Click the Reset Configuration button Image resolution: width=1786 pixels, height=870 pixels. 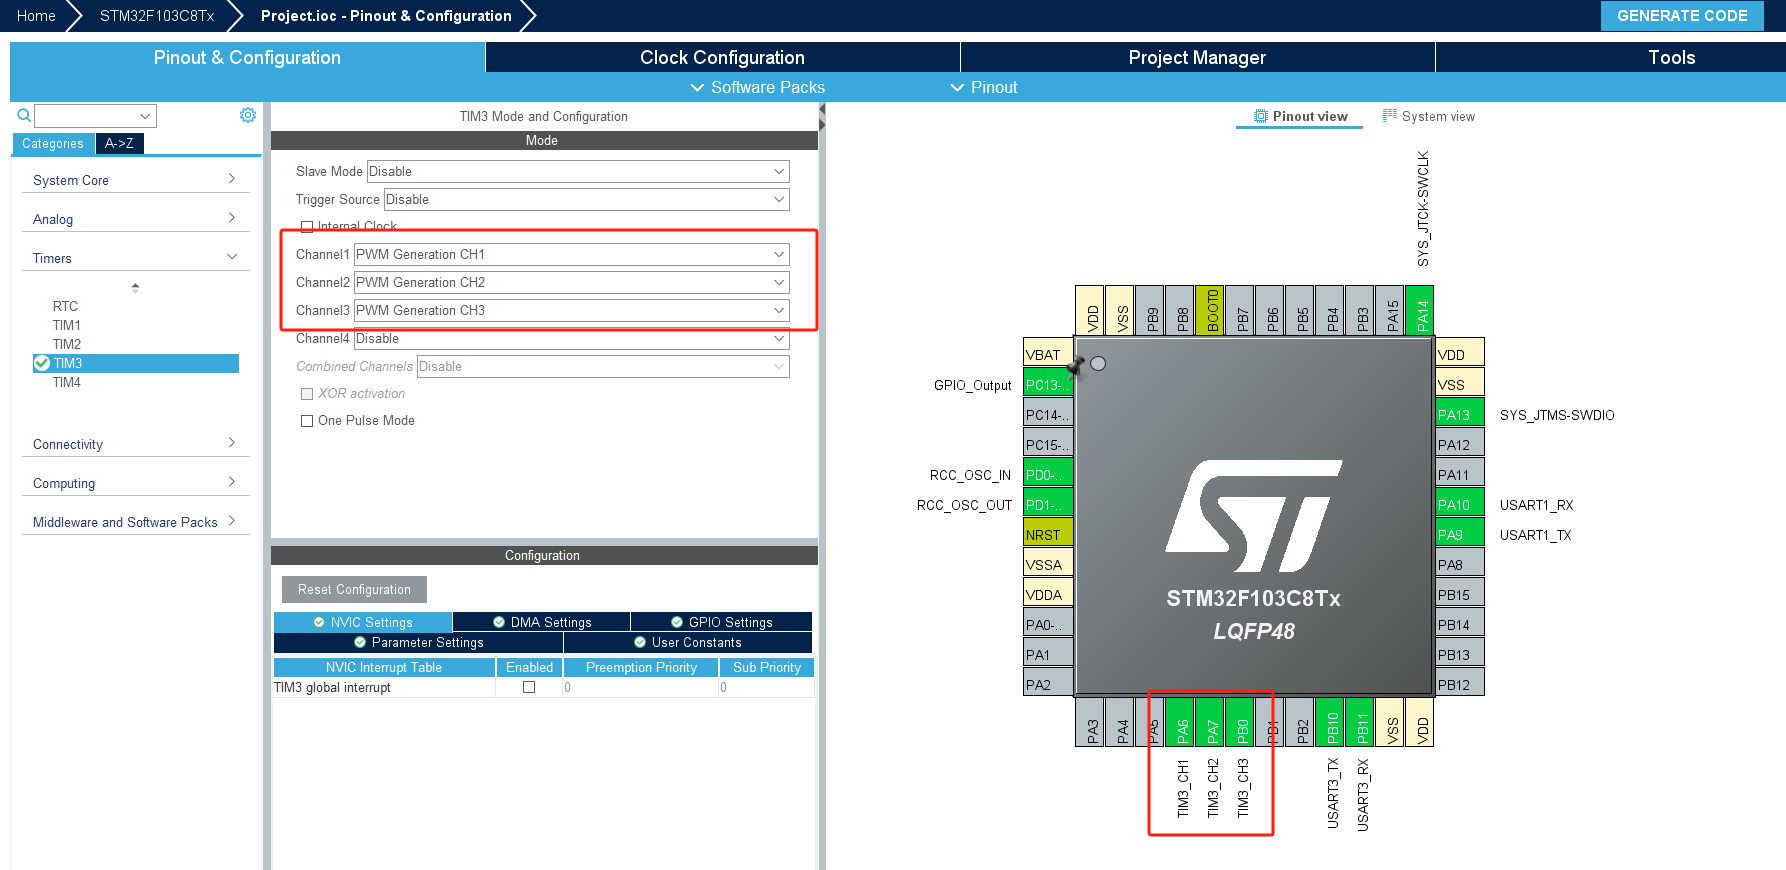(x=354, y=589)
